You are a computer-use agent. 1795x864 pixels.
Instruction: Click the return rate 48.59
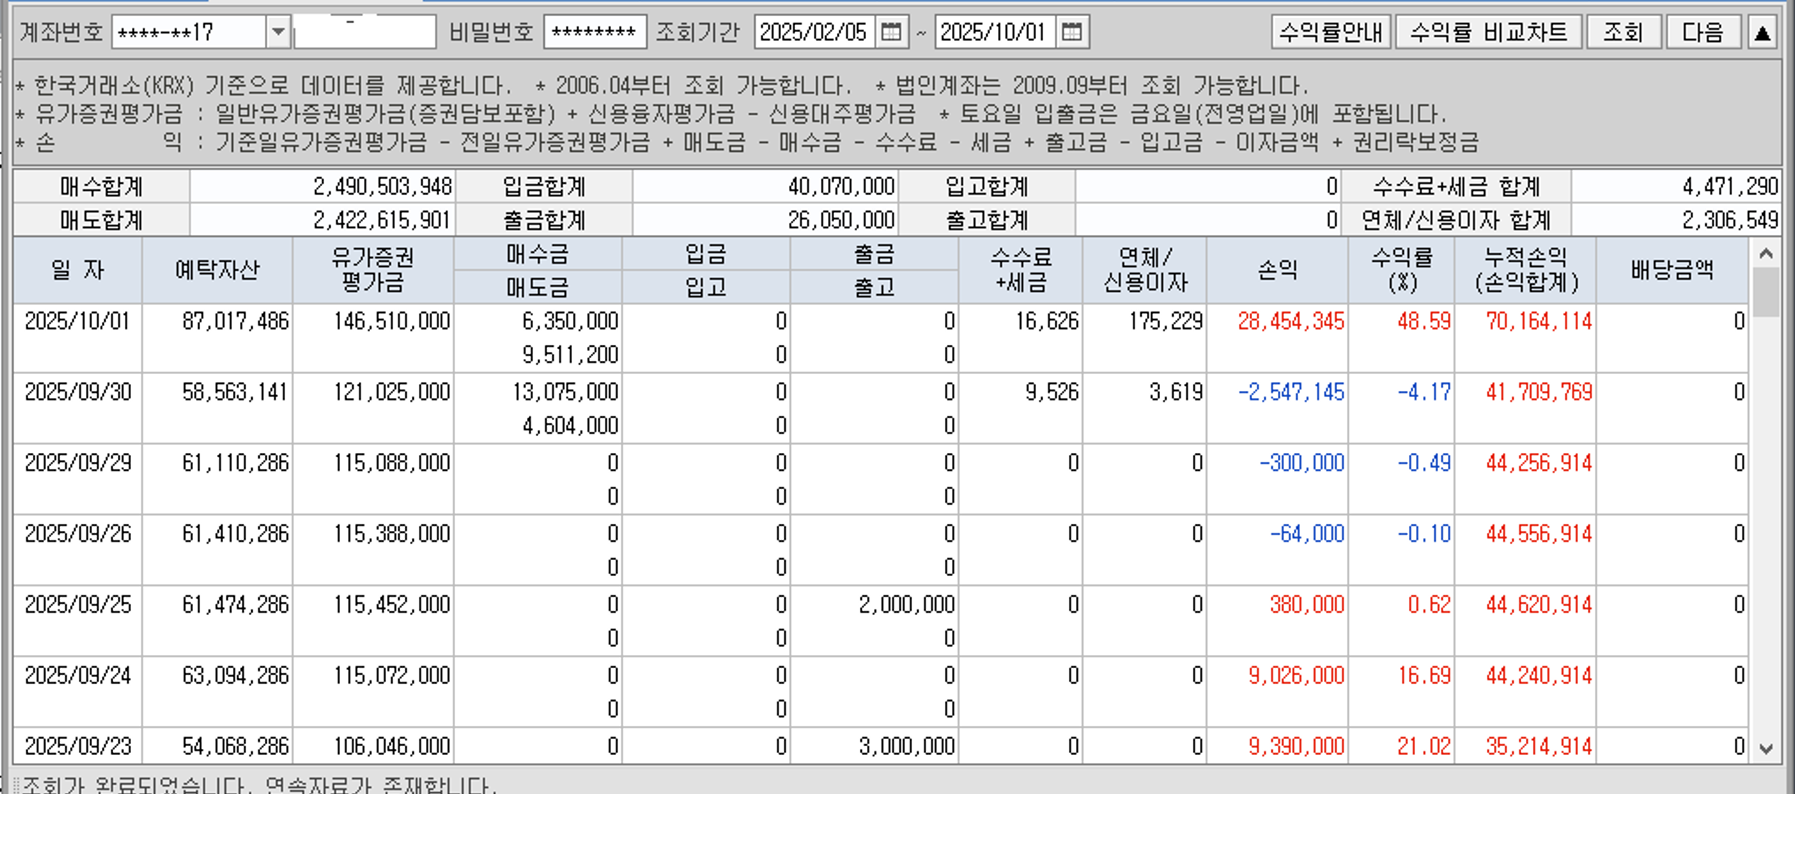point(1424,321)
